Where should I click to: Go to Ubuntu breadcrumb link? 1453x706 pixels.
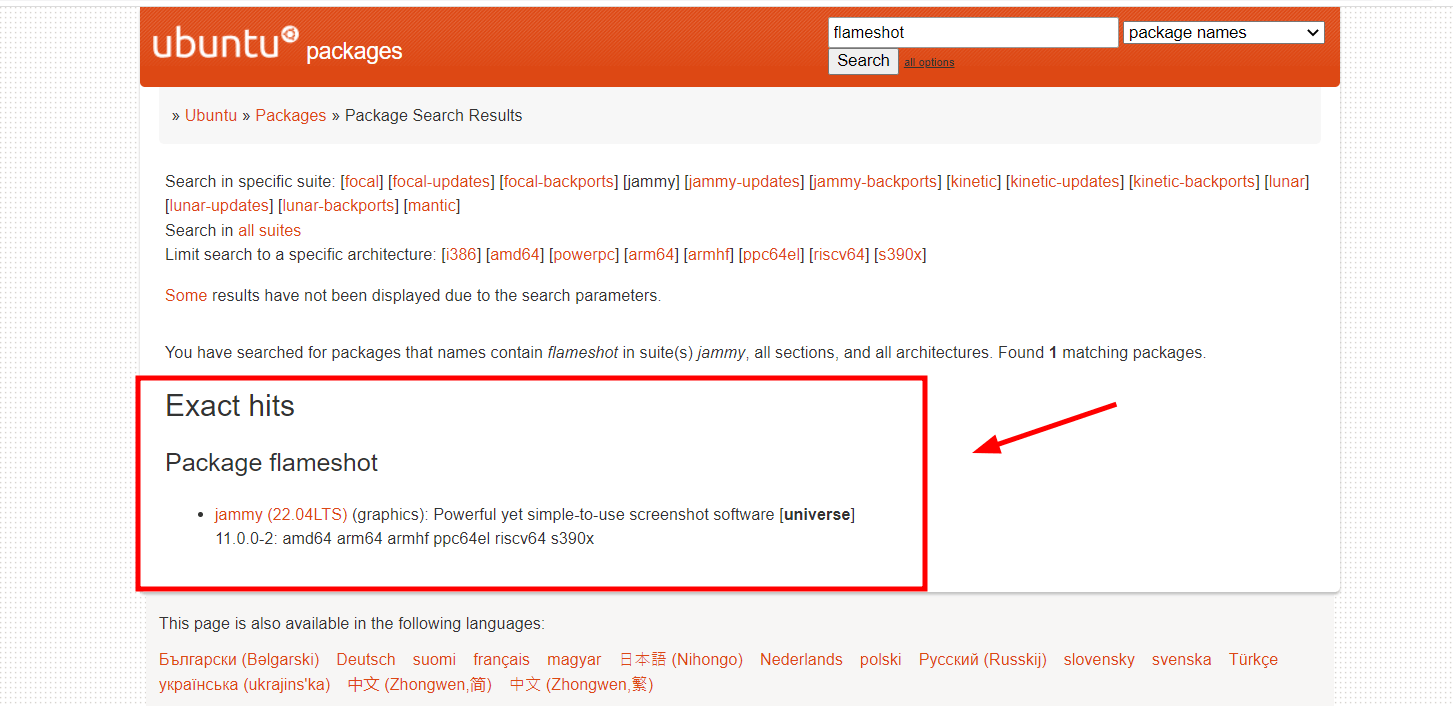211,115
